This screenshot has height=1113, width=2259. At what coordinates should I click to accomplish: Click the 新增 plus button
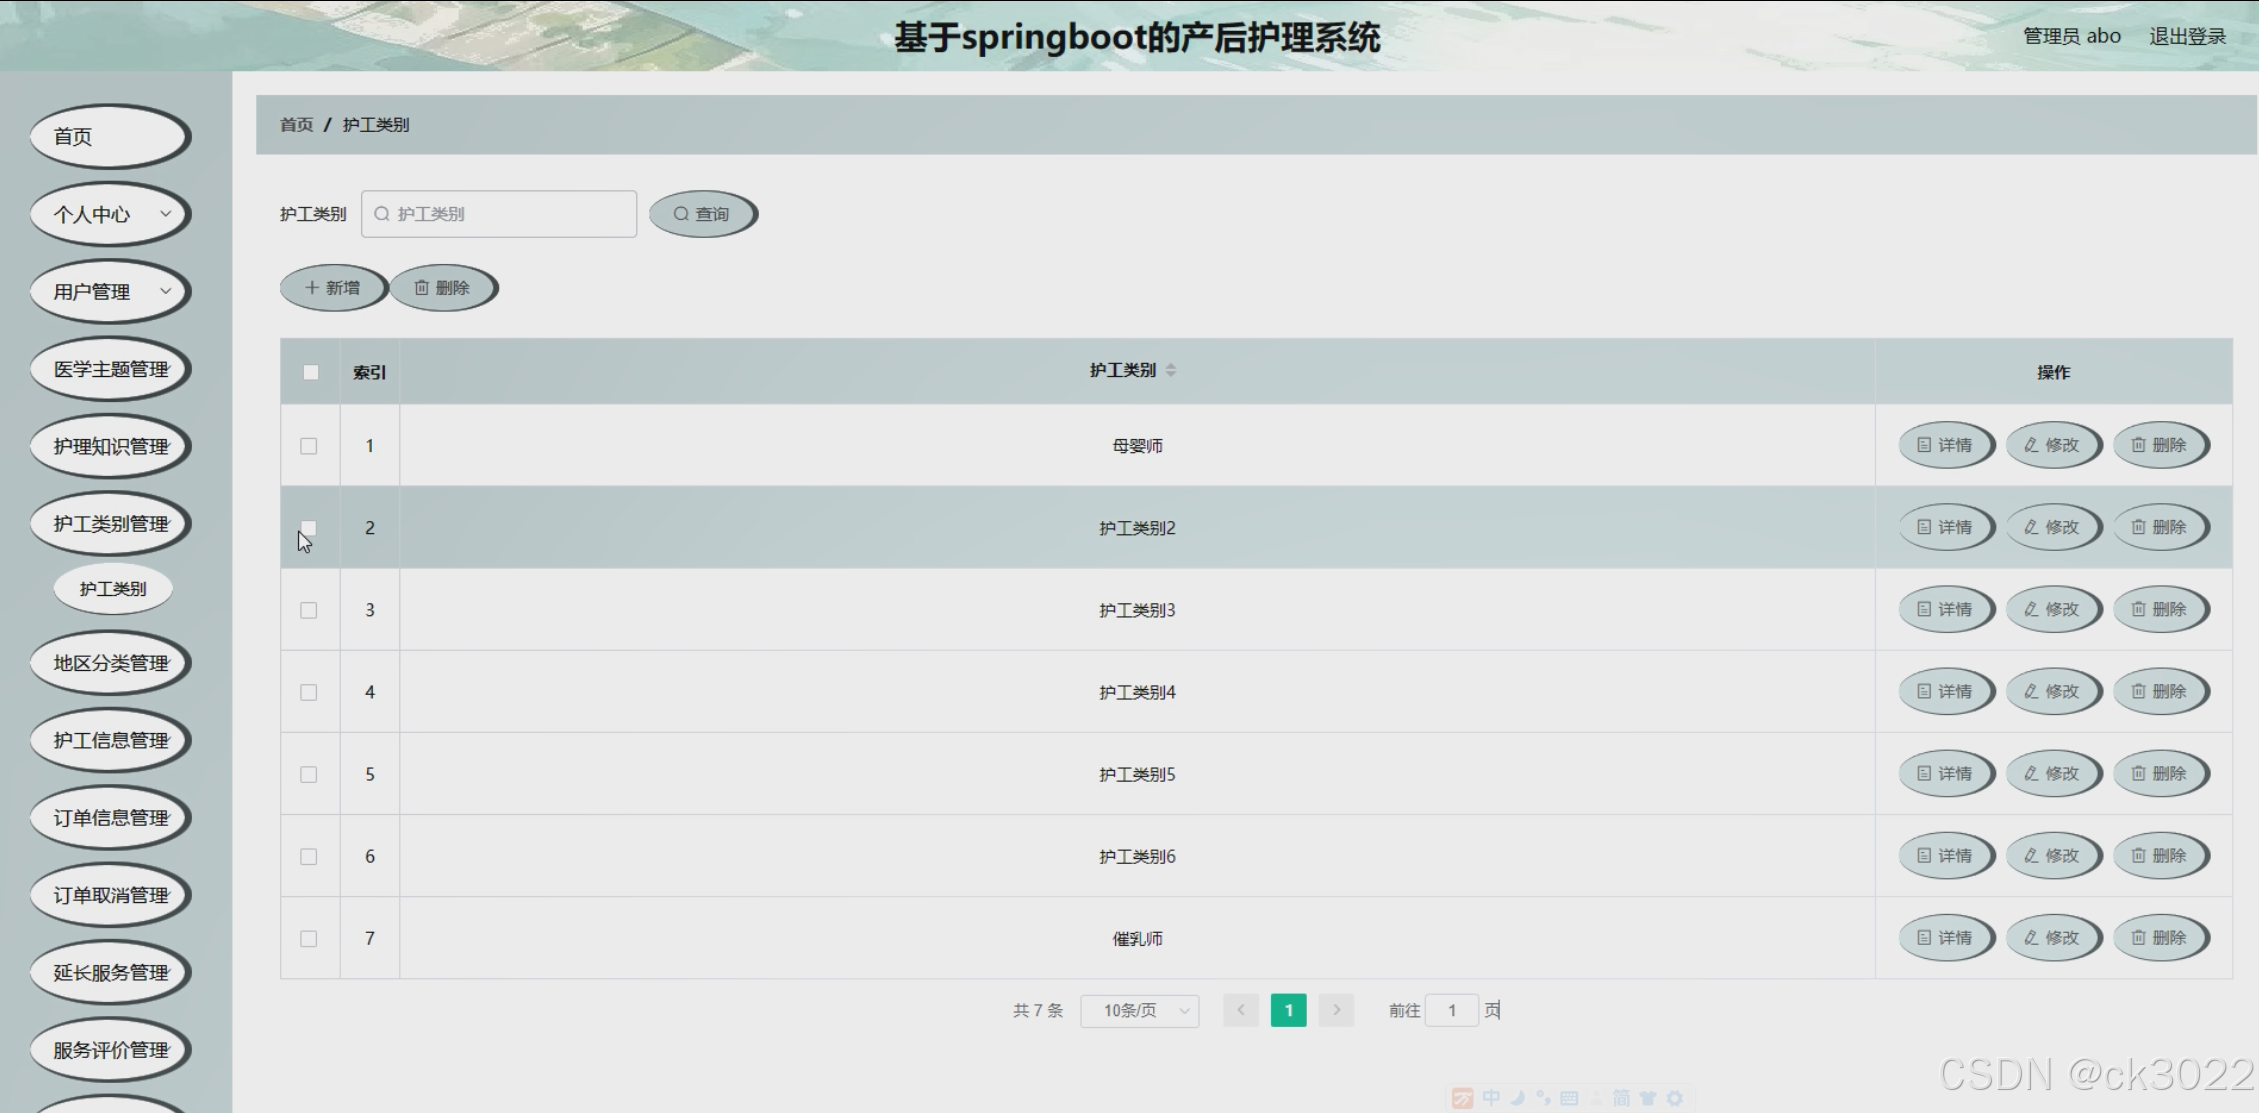coord(333,288)
